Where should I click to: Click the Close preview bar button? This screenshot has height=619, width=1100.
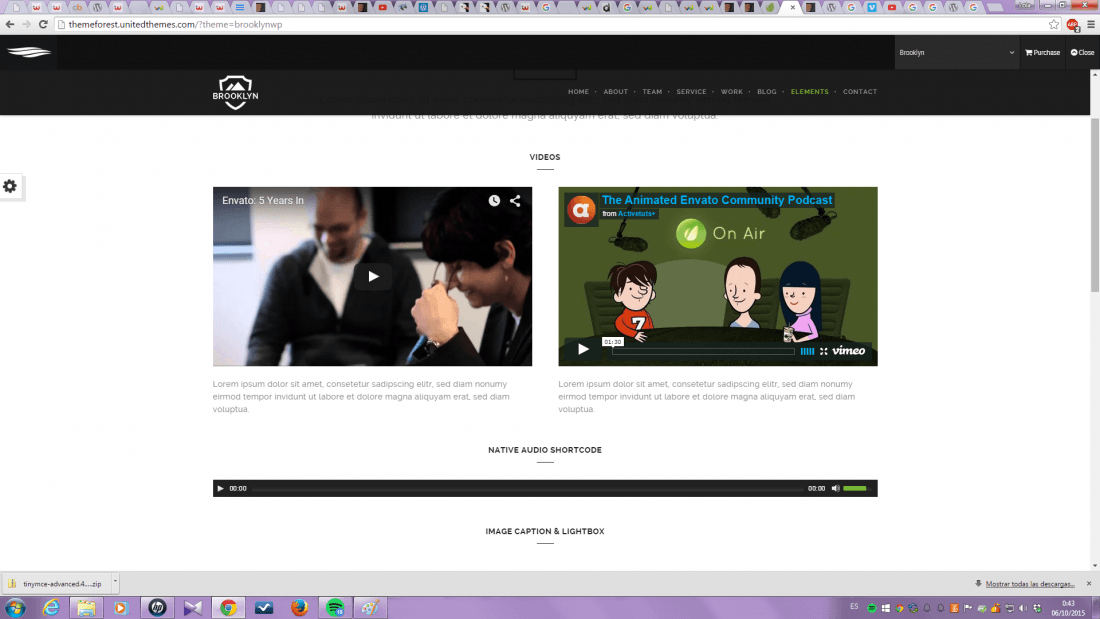point(1082,53)
